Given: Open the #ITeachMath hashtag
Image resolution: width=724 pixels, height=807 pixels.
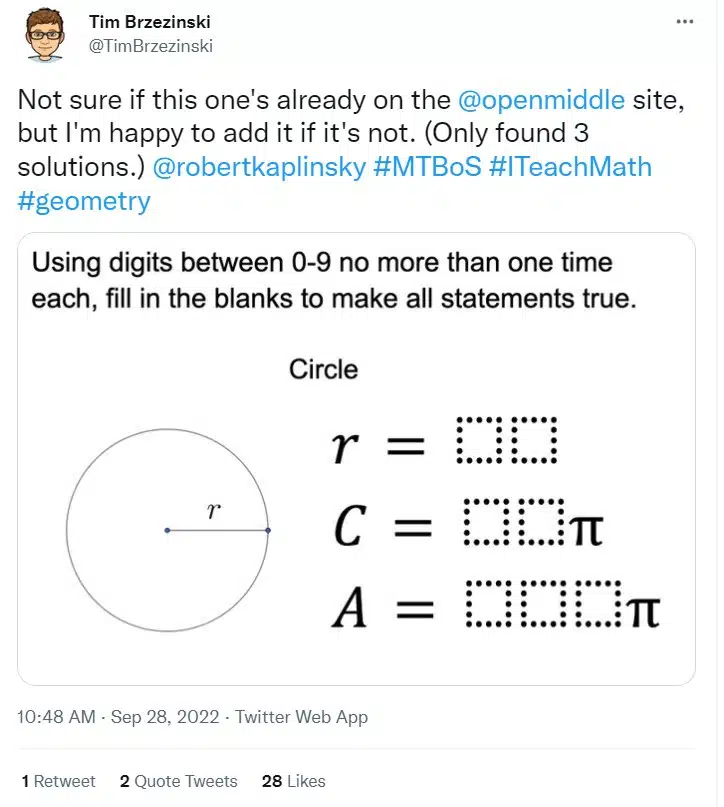Looking at the screenshot, I should (571, 167).
